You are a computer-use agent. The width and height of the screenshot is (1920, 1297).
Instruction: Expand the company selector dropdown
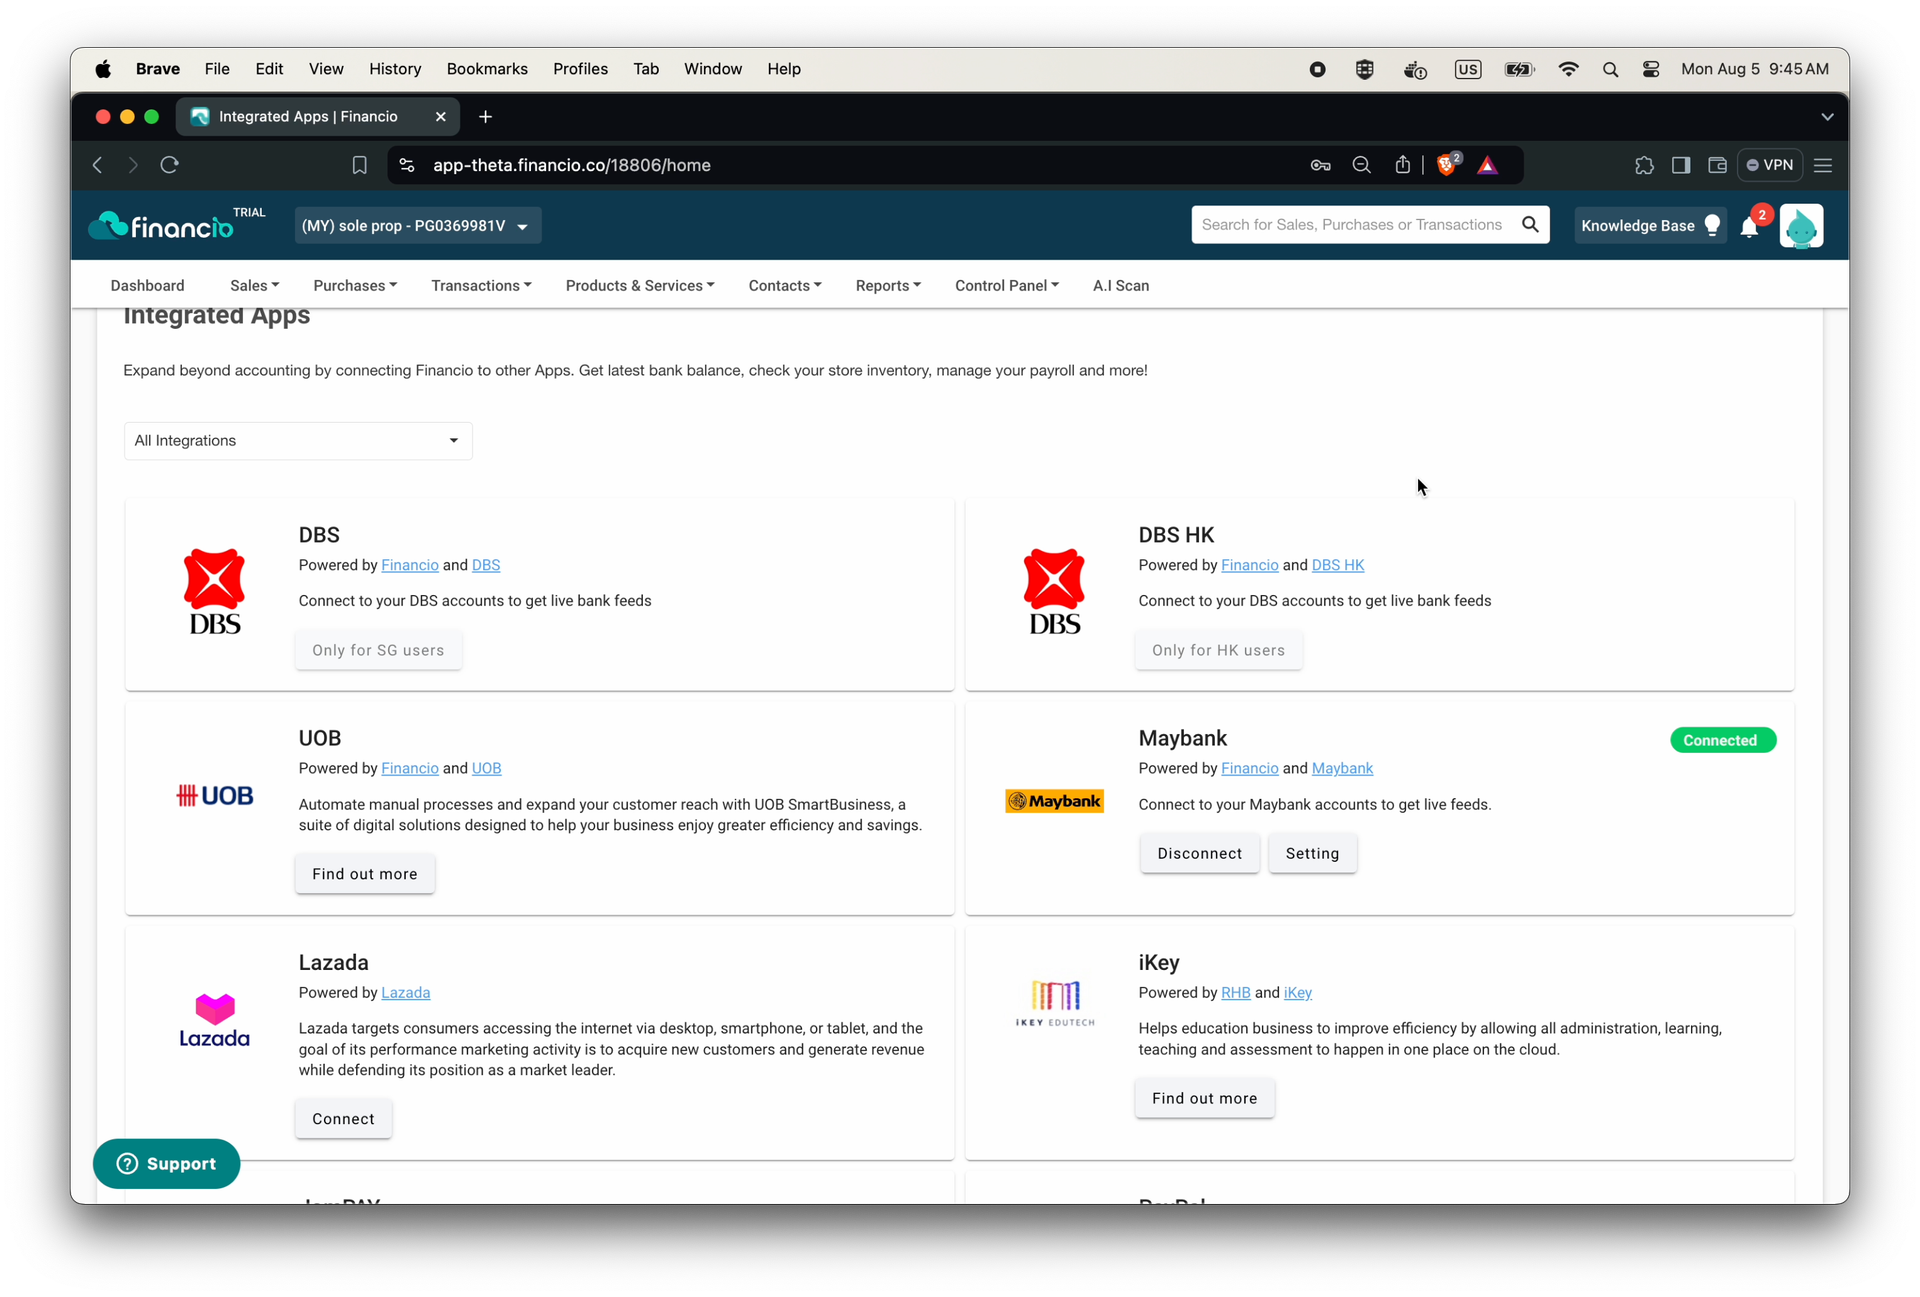coord(418,226)
